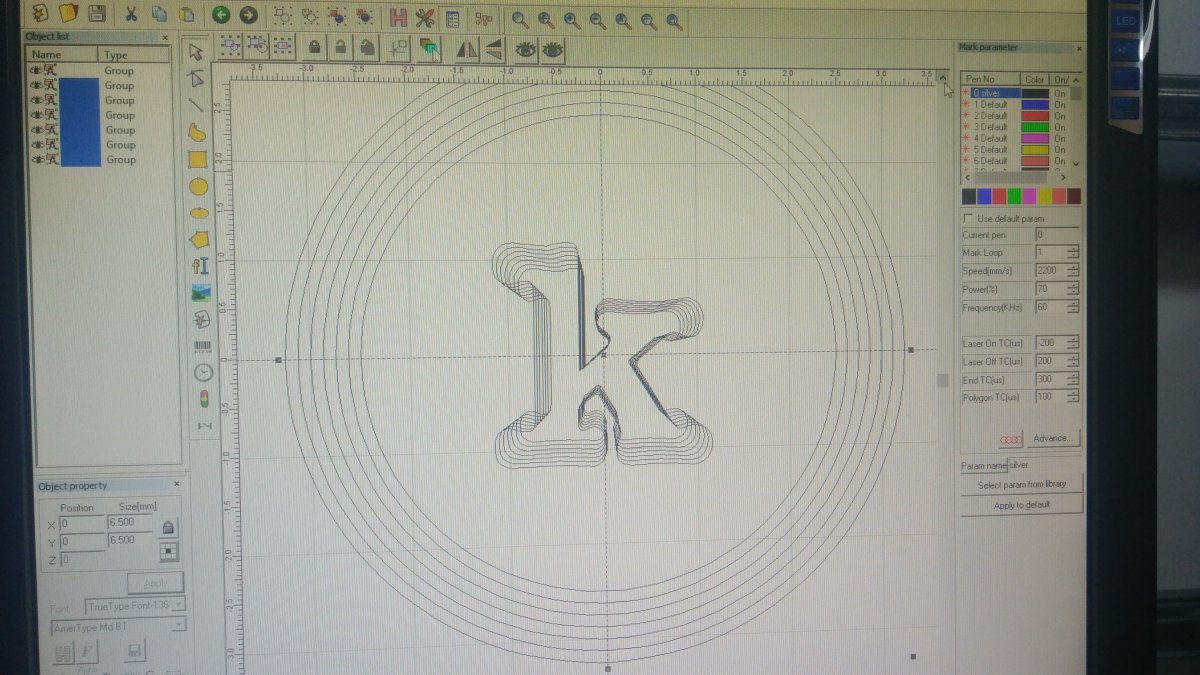
Task: Click the barcode tool icon
Action: 202,346
